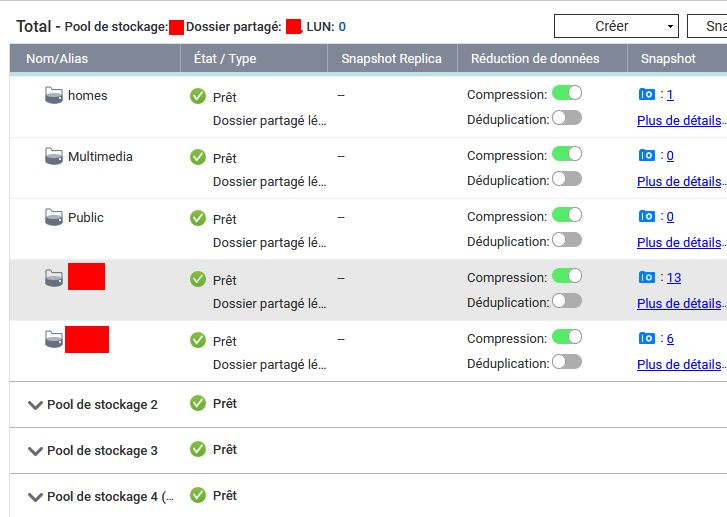The height and width of the screenshot is (517, 727).
Task: Enable Déduplication for the homes folder
Action: click(567, 118)
